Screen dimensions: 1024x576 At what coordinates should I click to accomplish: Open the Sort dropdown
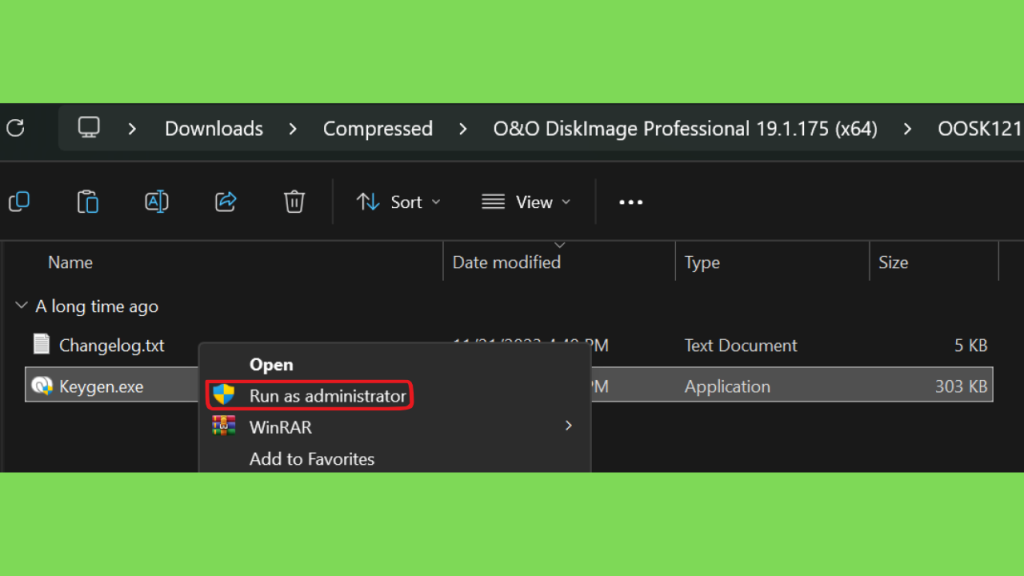pyautogui.click(x=398, y=202)
